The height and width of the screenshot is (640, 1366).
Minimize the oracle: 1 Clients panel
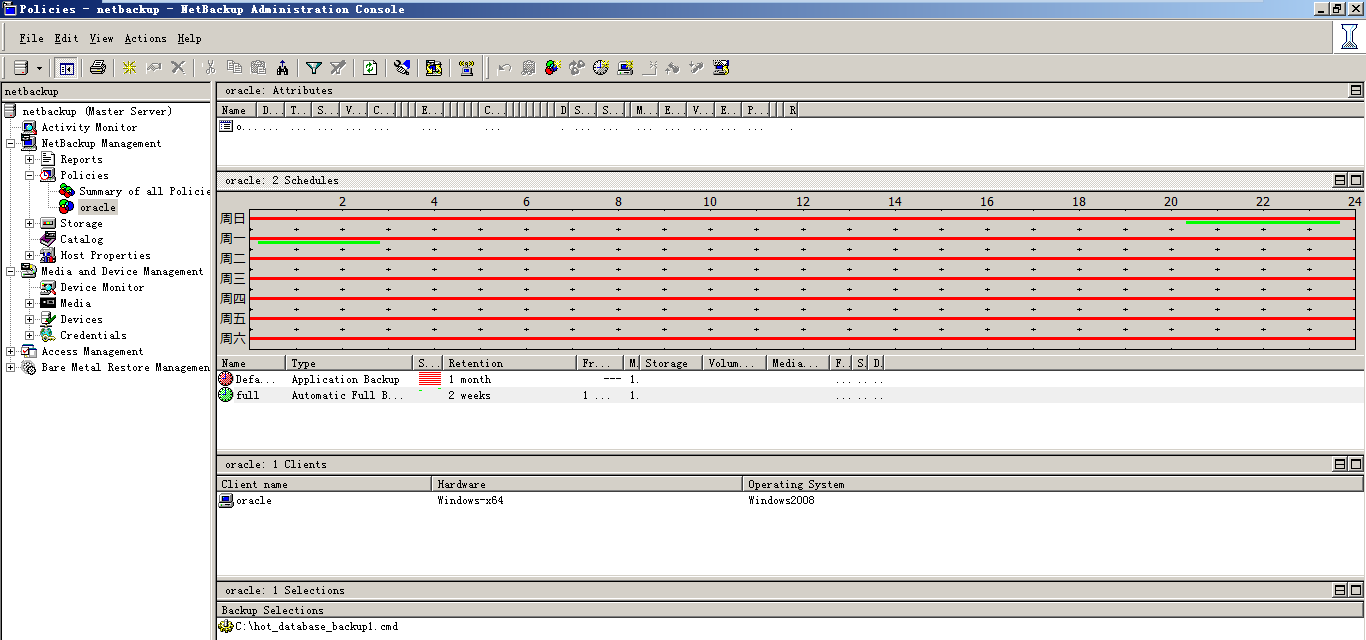tap(1340, 464)
